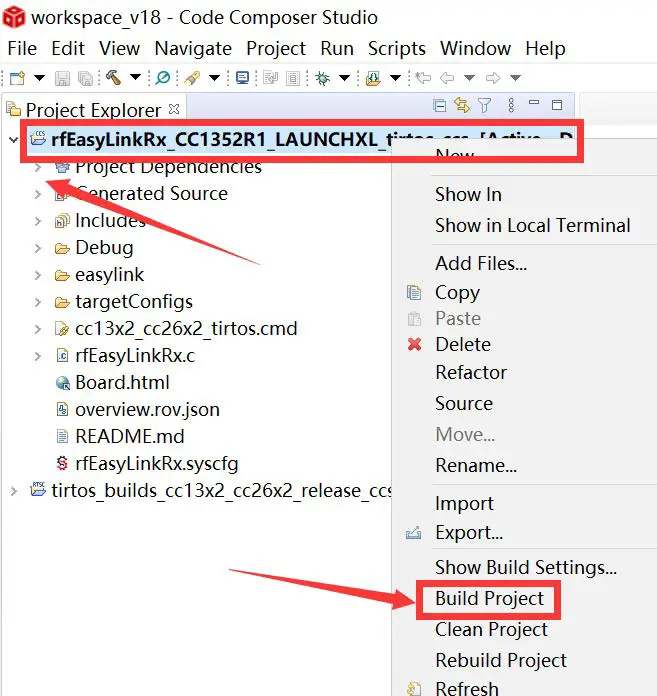Image resolution: width=657 pixels, height=696 pixels.
Task: Choose Show In from context menu
Action: (468, 194)
